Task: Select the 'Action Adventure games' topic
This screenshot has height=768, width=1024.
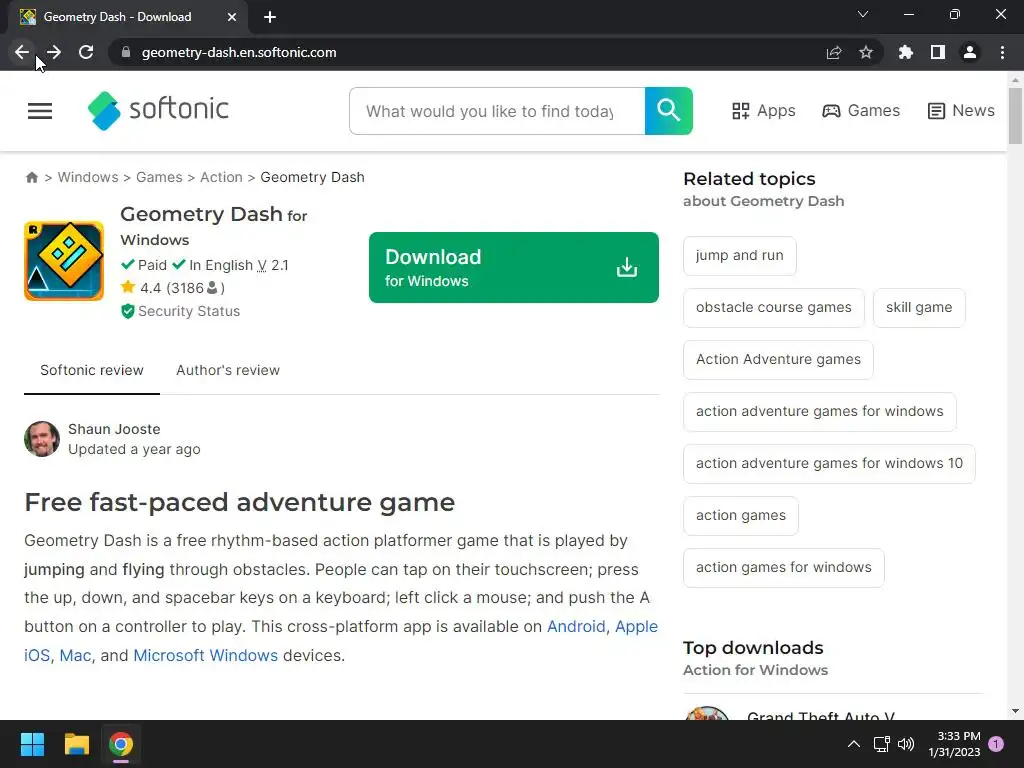Action: 778,359
